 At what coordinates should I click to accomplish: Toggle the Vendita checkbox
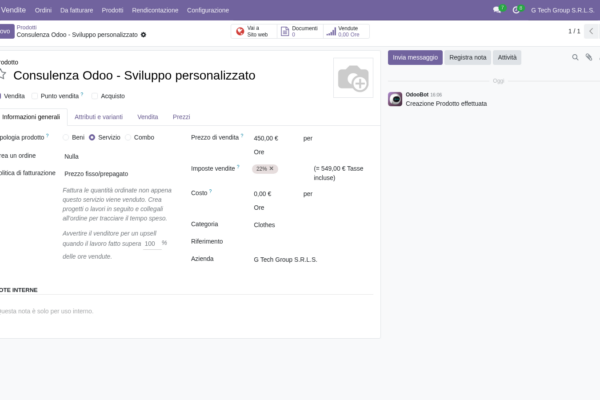[x=1, y=96]
